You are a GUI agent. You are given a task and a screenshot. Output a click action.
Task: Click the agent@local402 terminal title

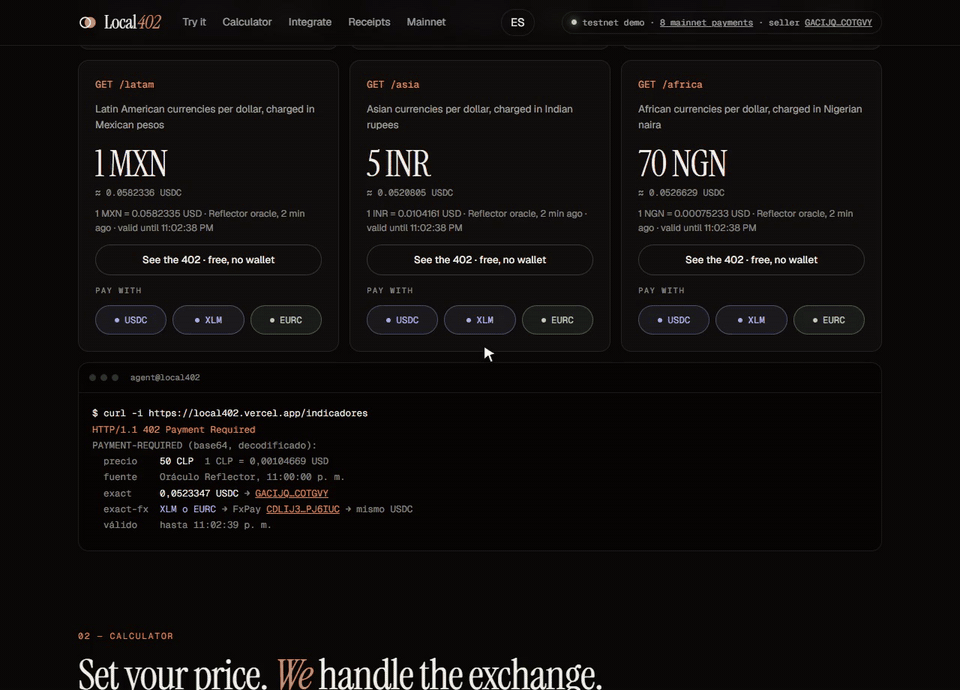165,377
